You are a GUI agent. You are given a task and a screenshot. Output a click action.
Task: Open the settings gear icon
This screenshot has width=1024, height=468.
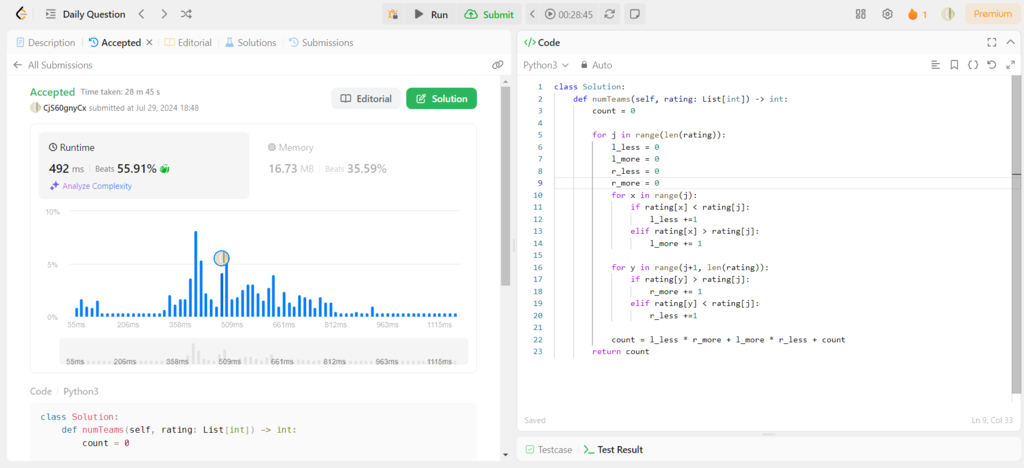887,14
